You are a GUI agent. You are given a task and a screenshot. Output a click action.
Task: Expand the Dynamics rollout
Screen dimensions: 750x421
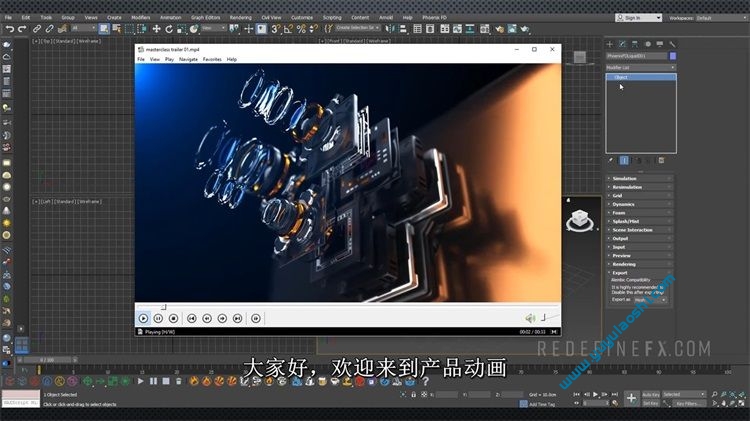click(640, 204)
